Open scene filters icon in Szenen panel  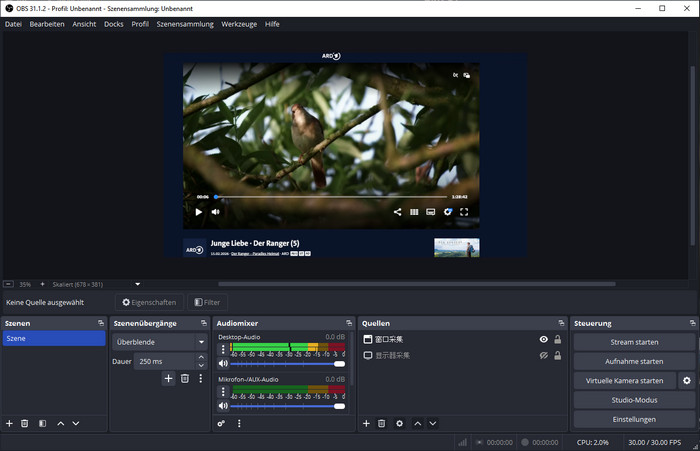42,423
